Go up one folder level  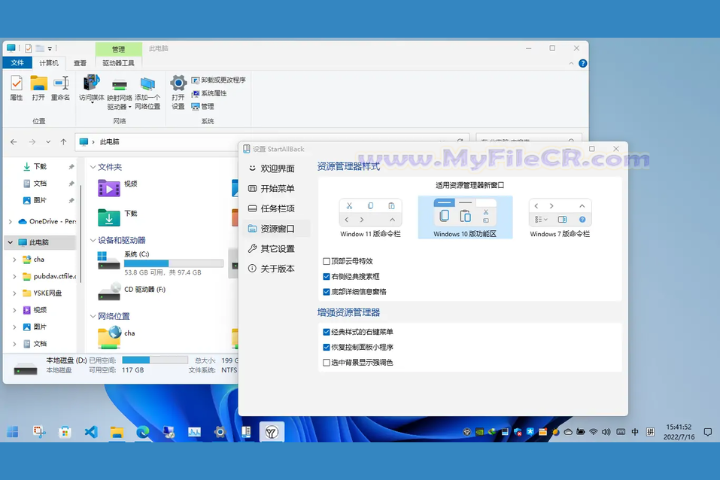(x=63, y=142)
